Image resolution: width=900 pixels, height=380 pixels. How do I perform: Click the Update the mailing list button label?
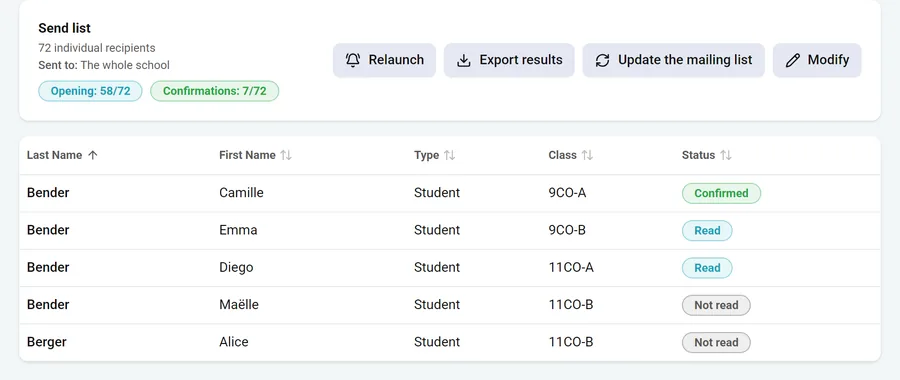coord(685,60)
